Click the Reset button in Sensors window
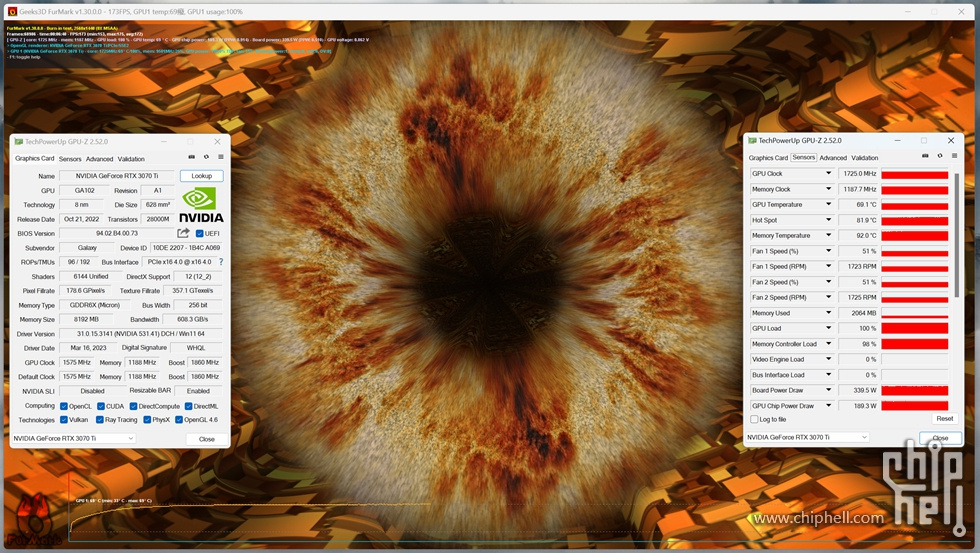Screen dimensions: 980x553 click(944, 419)
